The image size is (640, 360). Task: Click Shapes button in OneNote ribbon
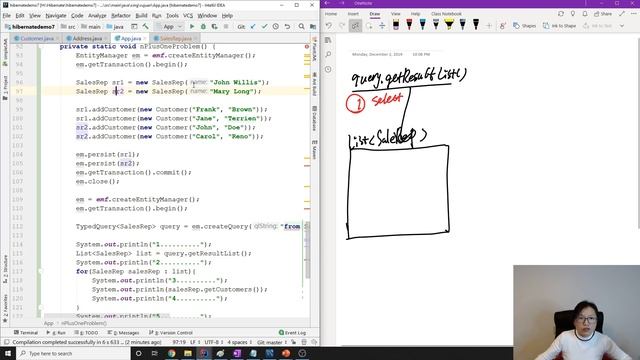(524, 26)
